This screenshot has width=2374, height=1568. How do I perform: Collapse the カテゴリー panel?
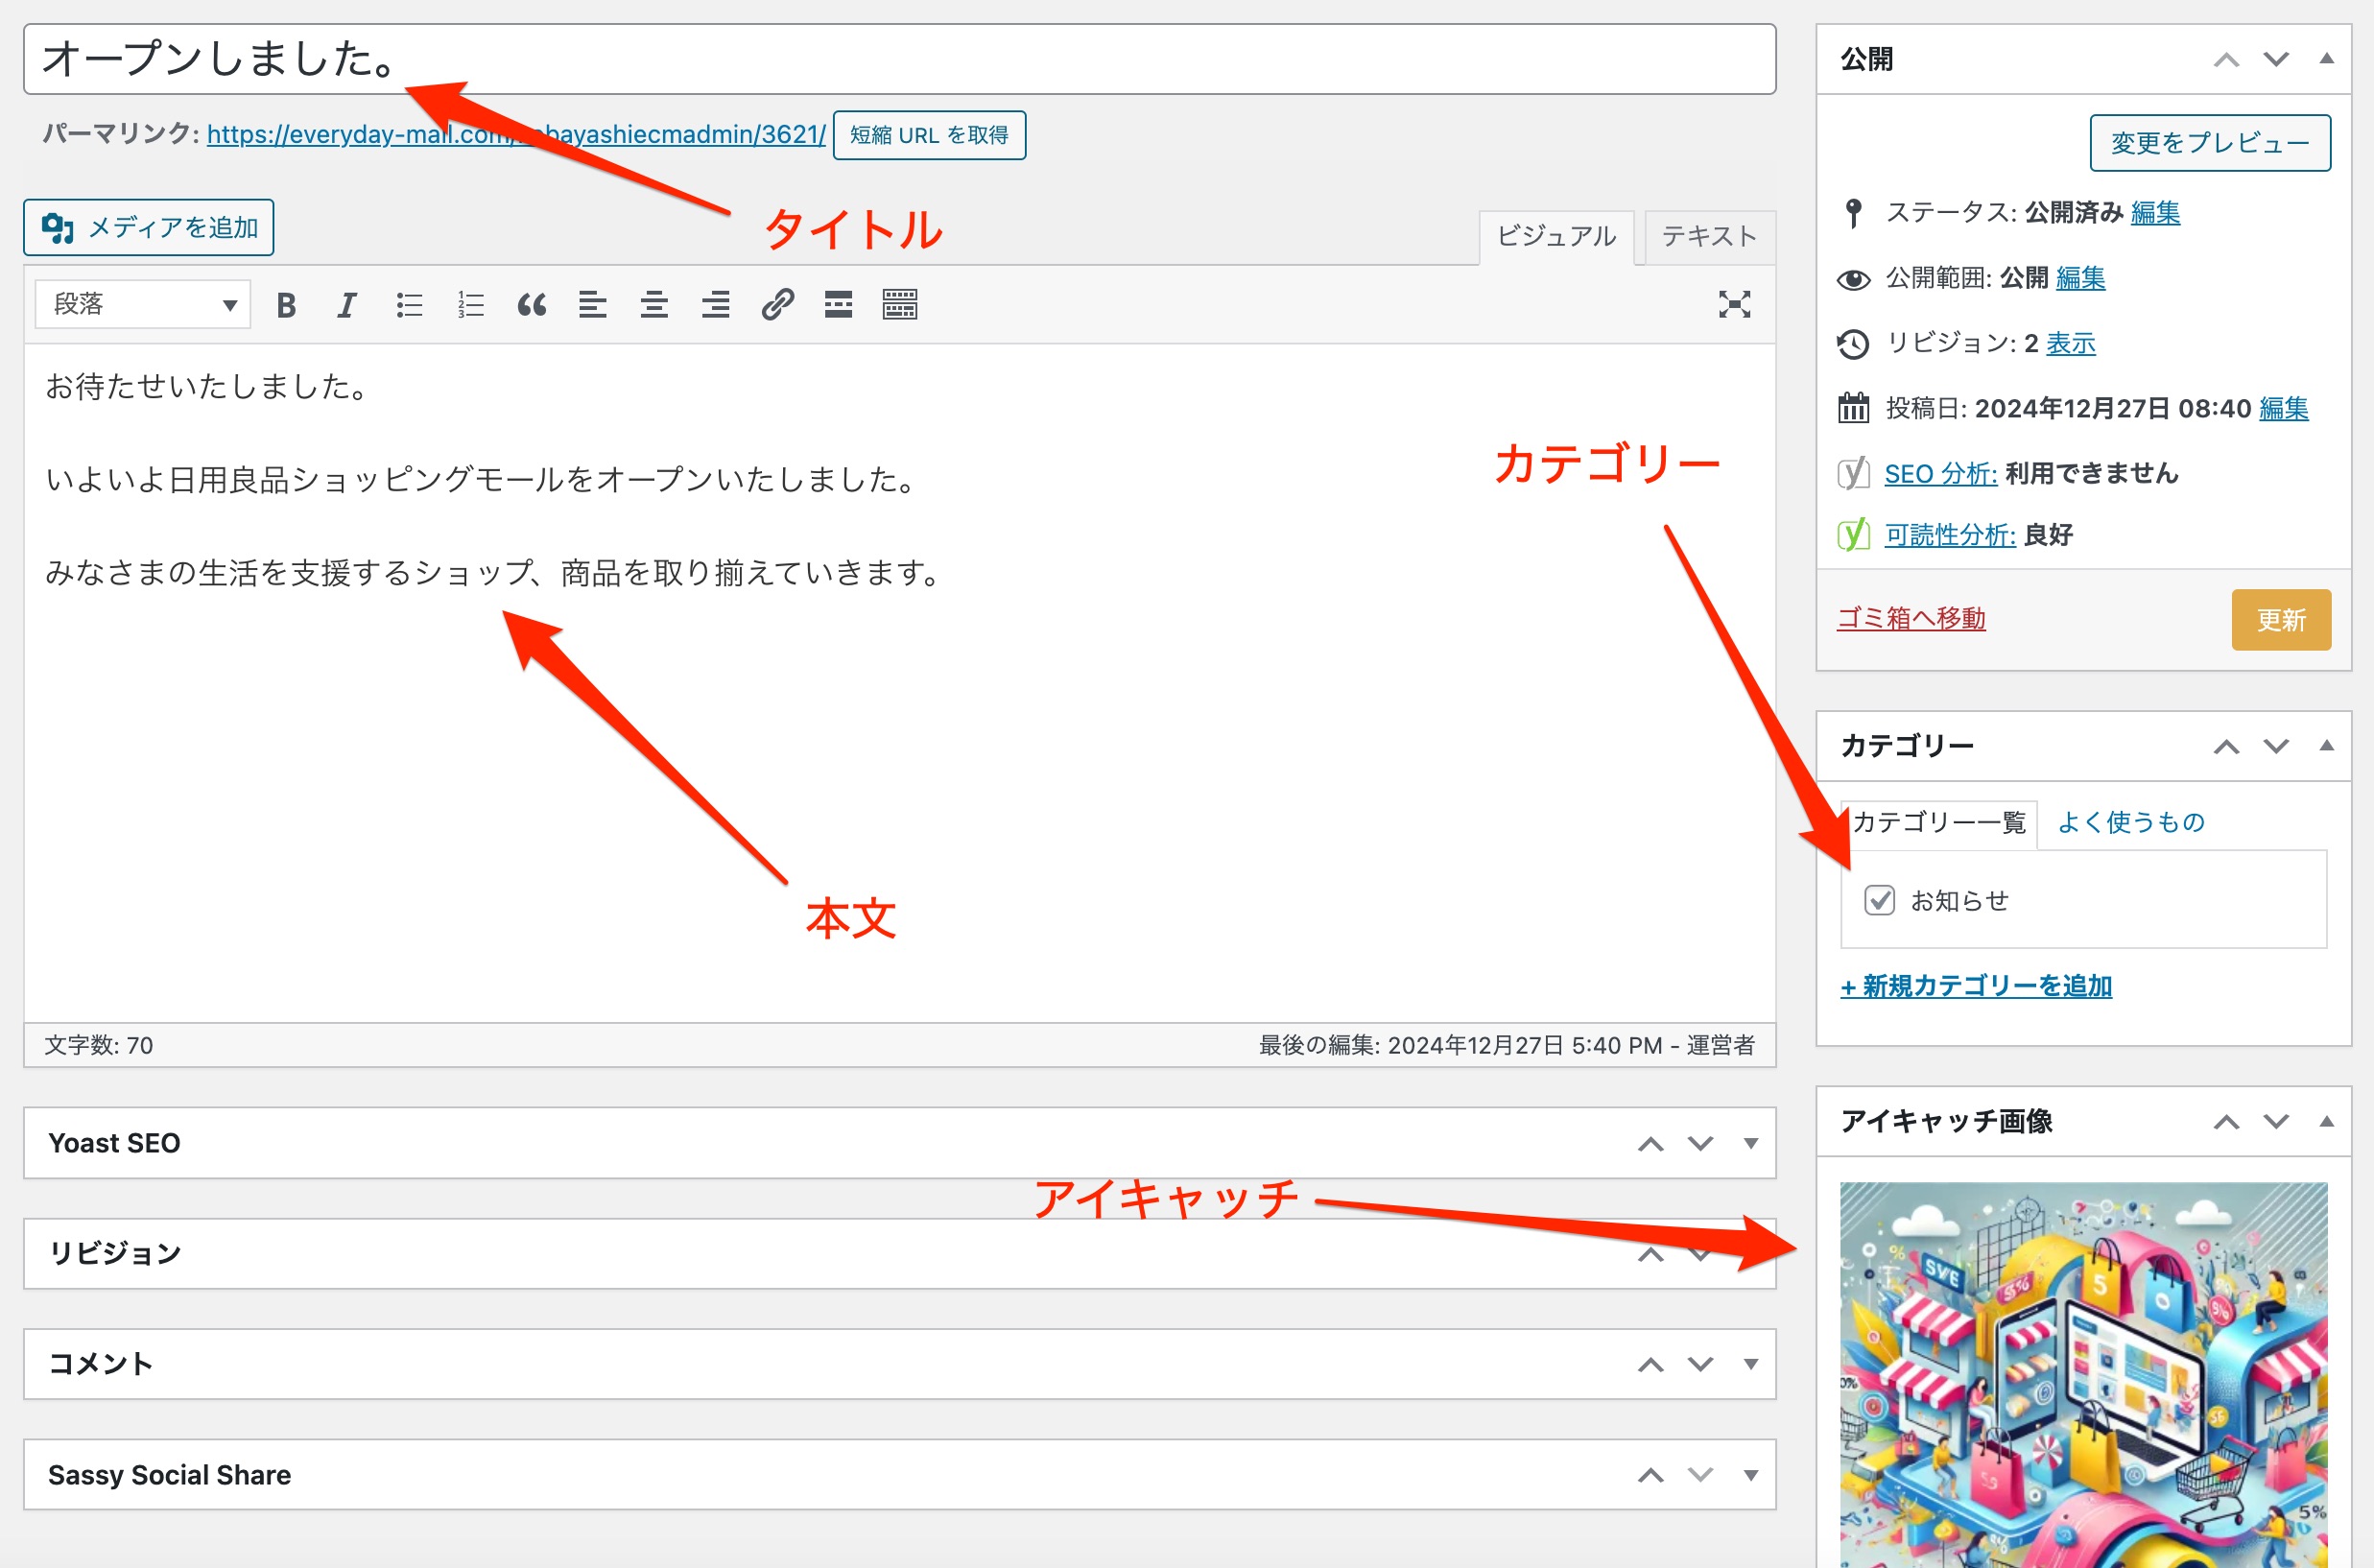tap(2327, 746)
